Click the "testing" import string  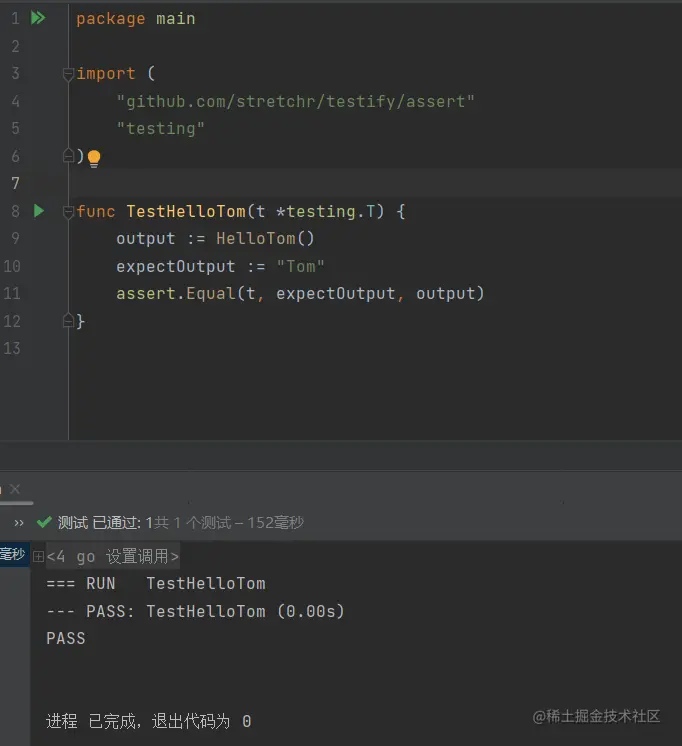pyautogui.click(x=160, y=128)
